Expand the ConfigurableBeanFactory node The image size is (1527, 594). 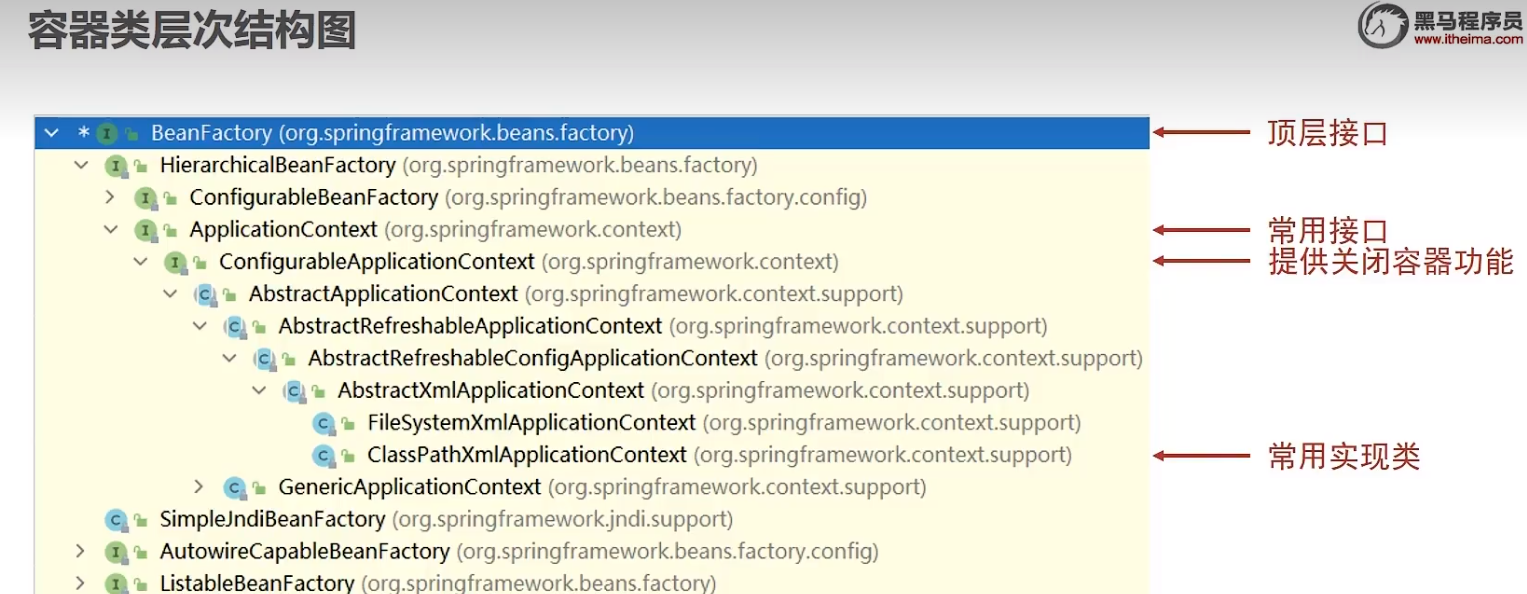click(111, 197)
